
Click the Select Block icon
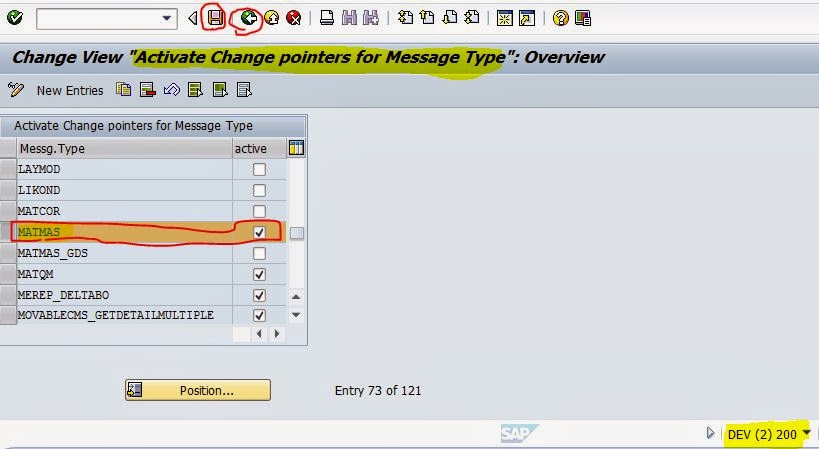[220, 90]
